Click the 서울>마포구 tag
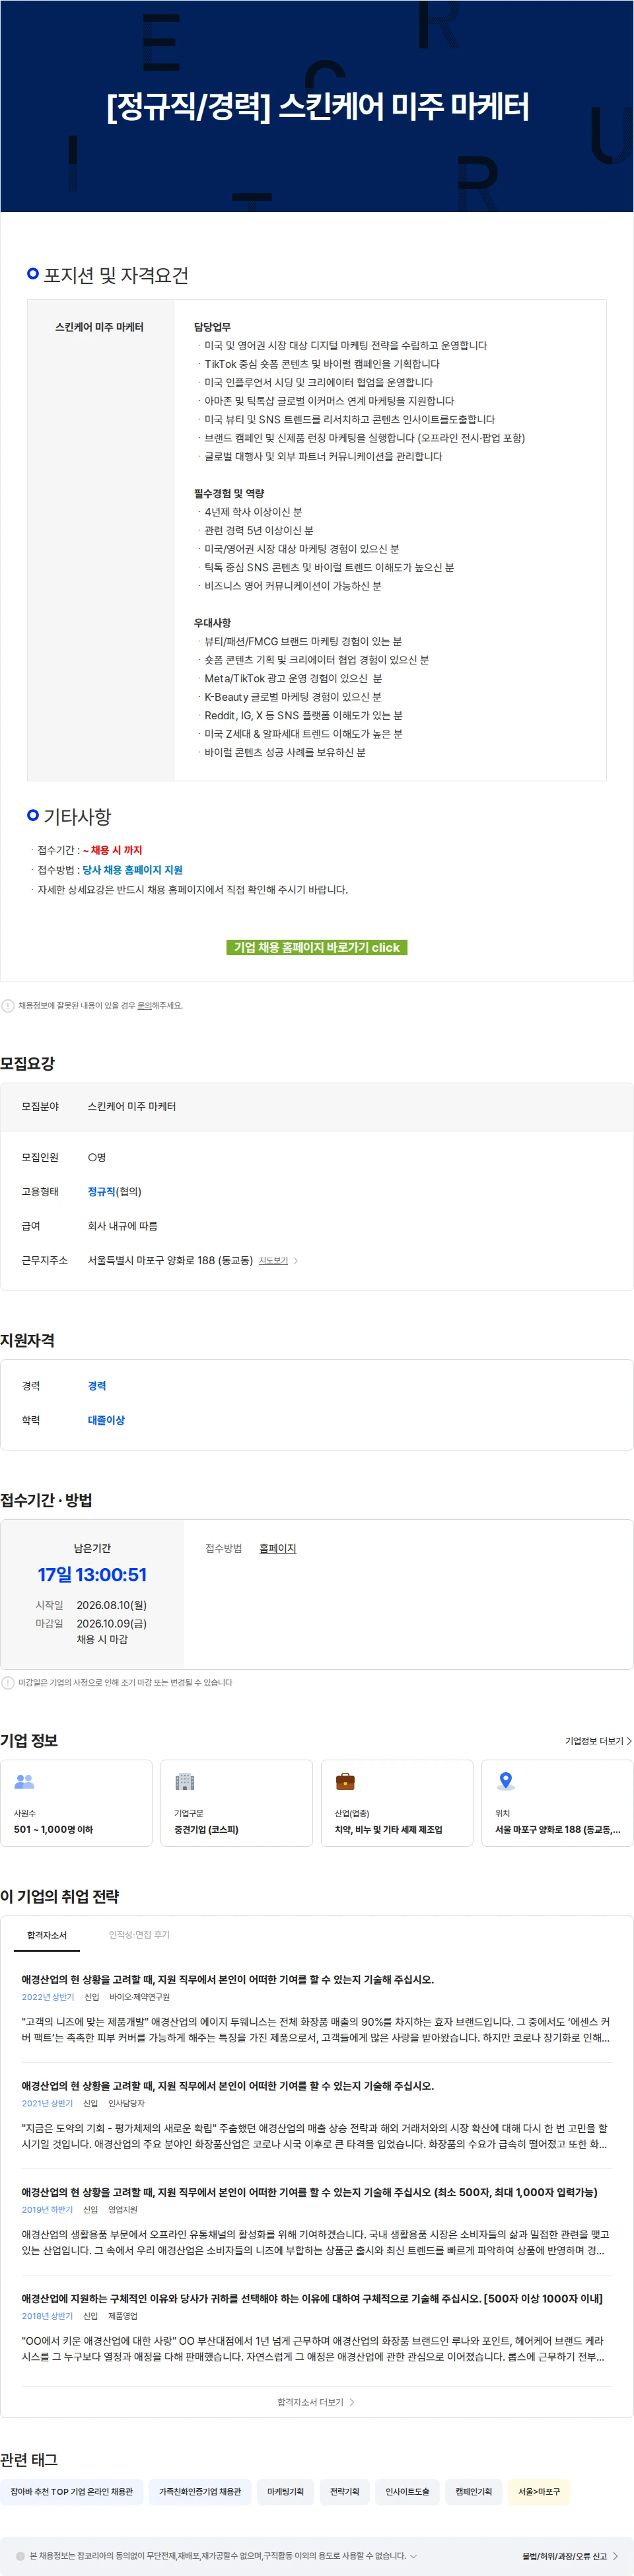 (x=539, y=2491)
